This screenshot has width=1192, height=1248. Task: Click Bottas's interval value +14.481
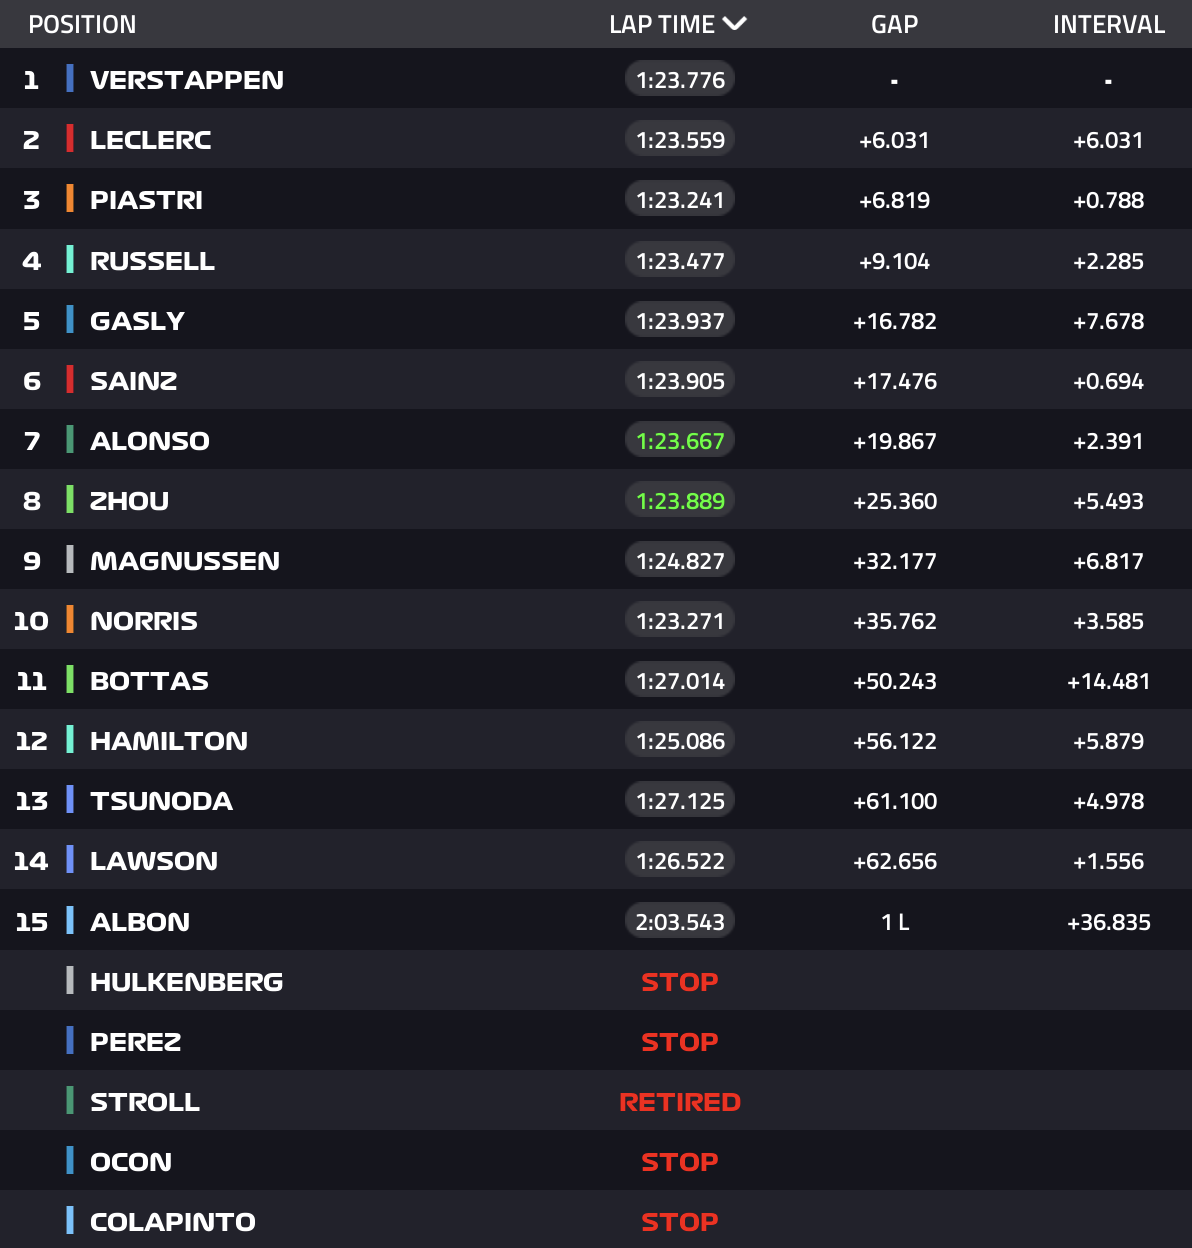pos(1108,681)
